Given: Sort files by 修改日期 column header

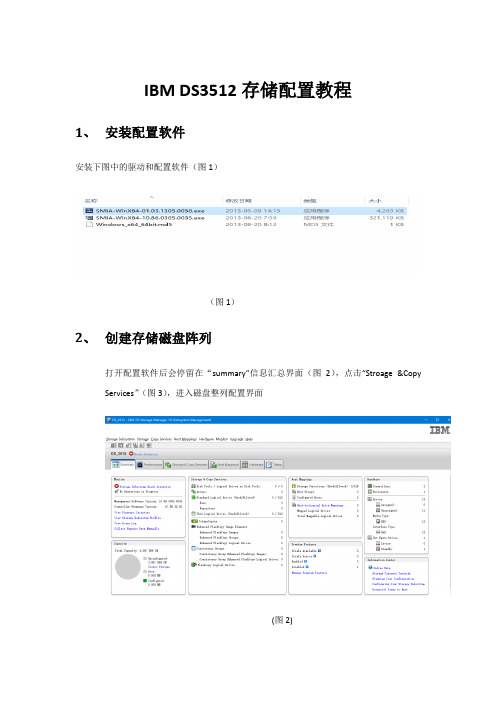Looking at the screenshot, I should (239, 201).
